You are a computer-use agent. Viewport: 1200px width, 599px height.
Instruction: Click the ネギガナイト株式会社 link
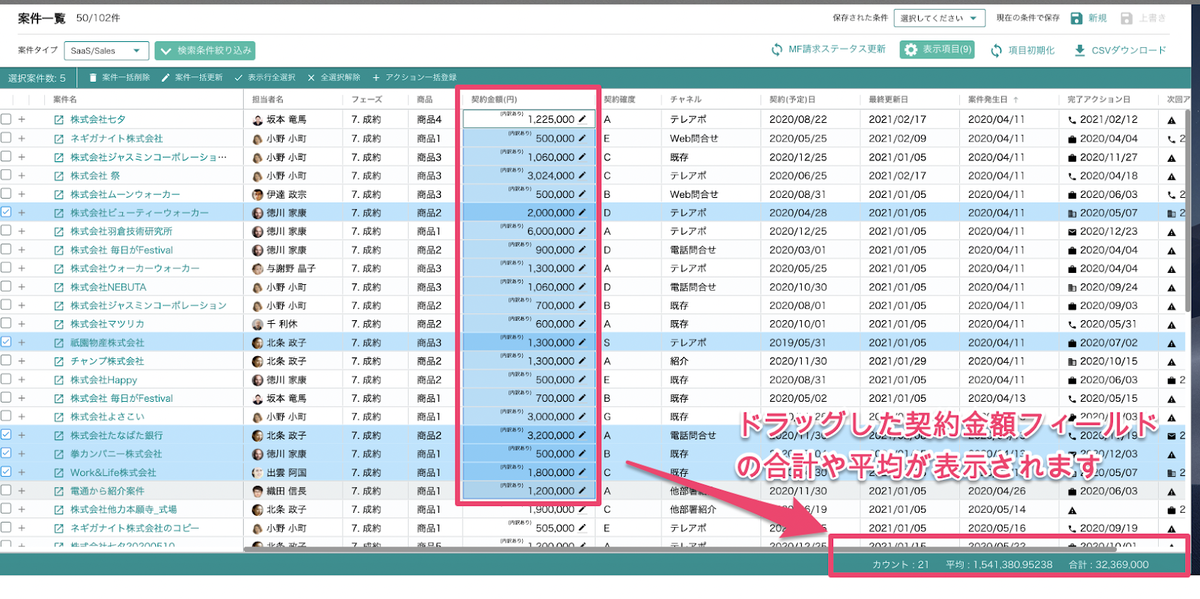(116, 138)
